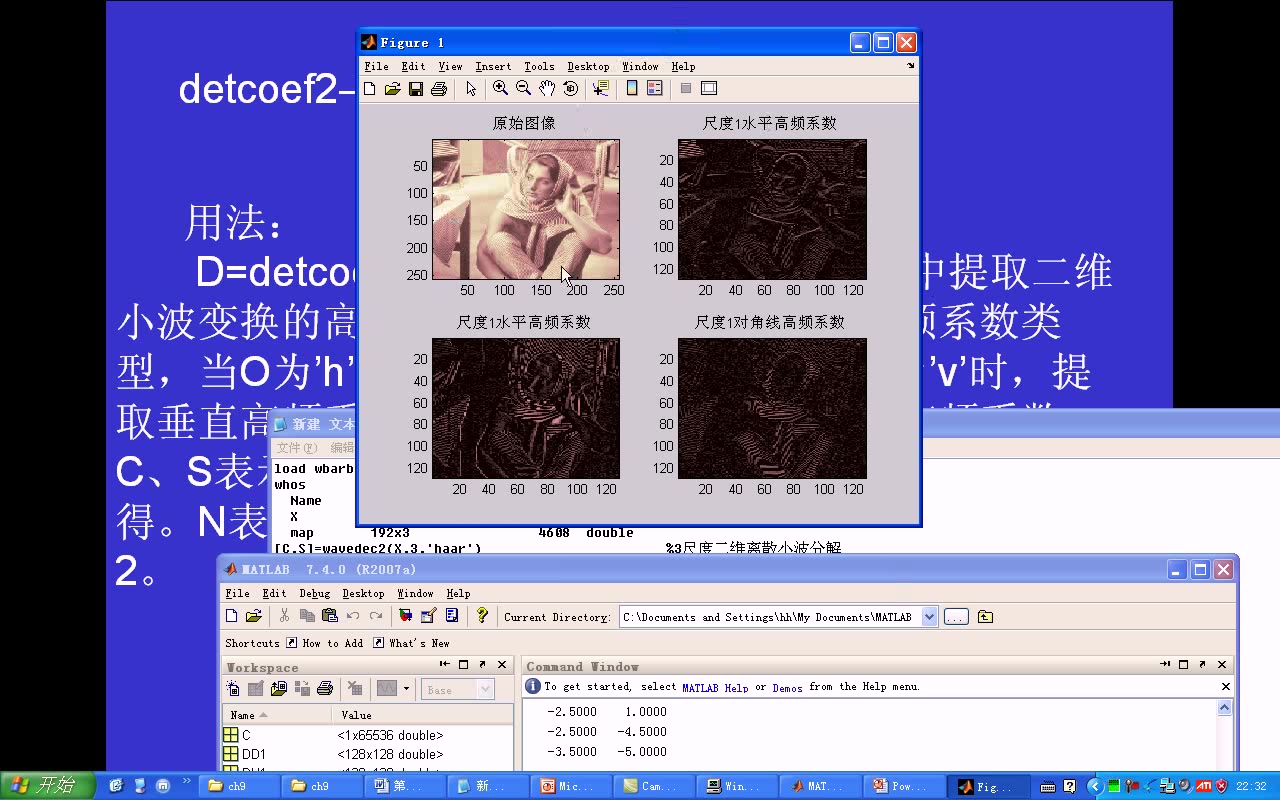Image resolution: width=1280 pixels, height=800 pixels.
Task: Switch to PowerPoint taskbar button
Action: 902,786
